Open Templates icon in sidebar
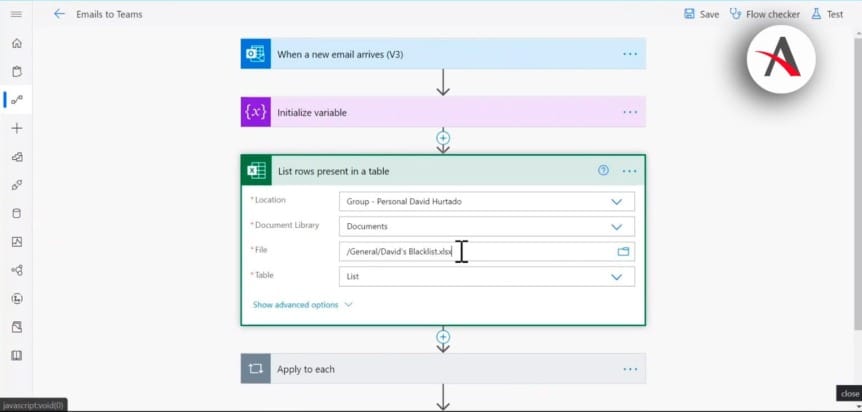The height and width of the screenshot is (412, 862). point(16,157)
